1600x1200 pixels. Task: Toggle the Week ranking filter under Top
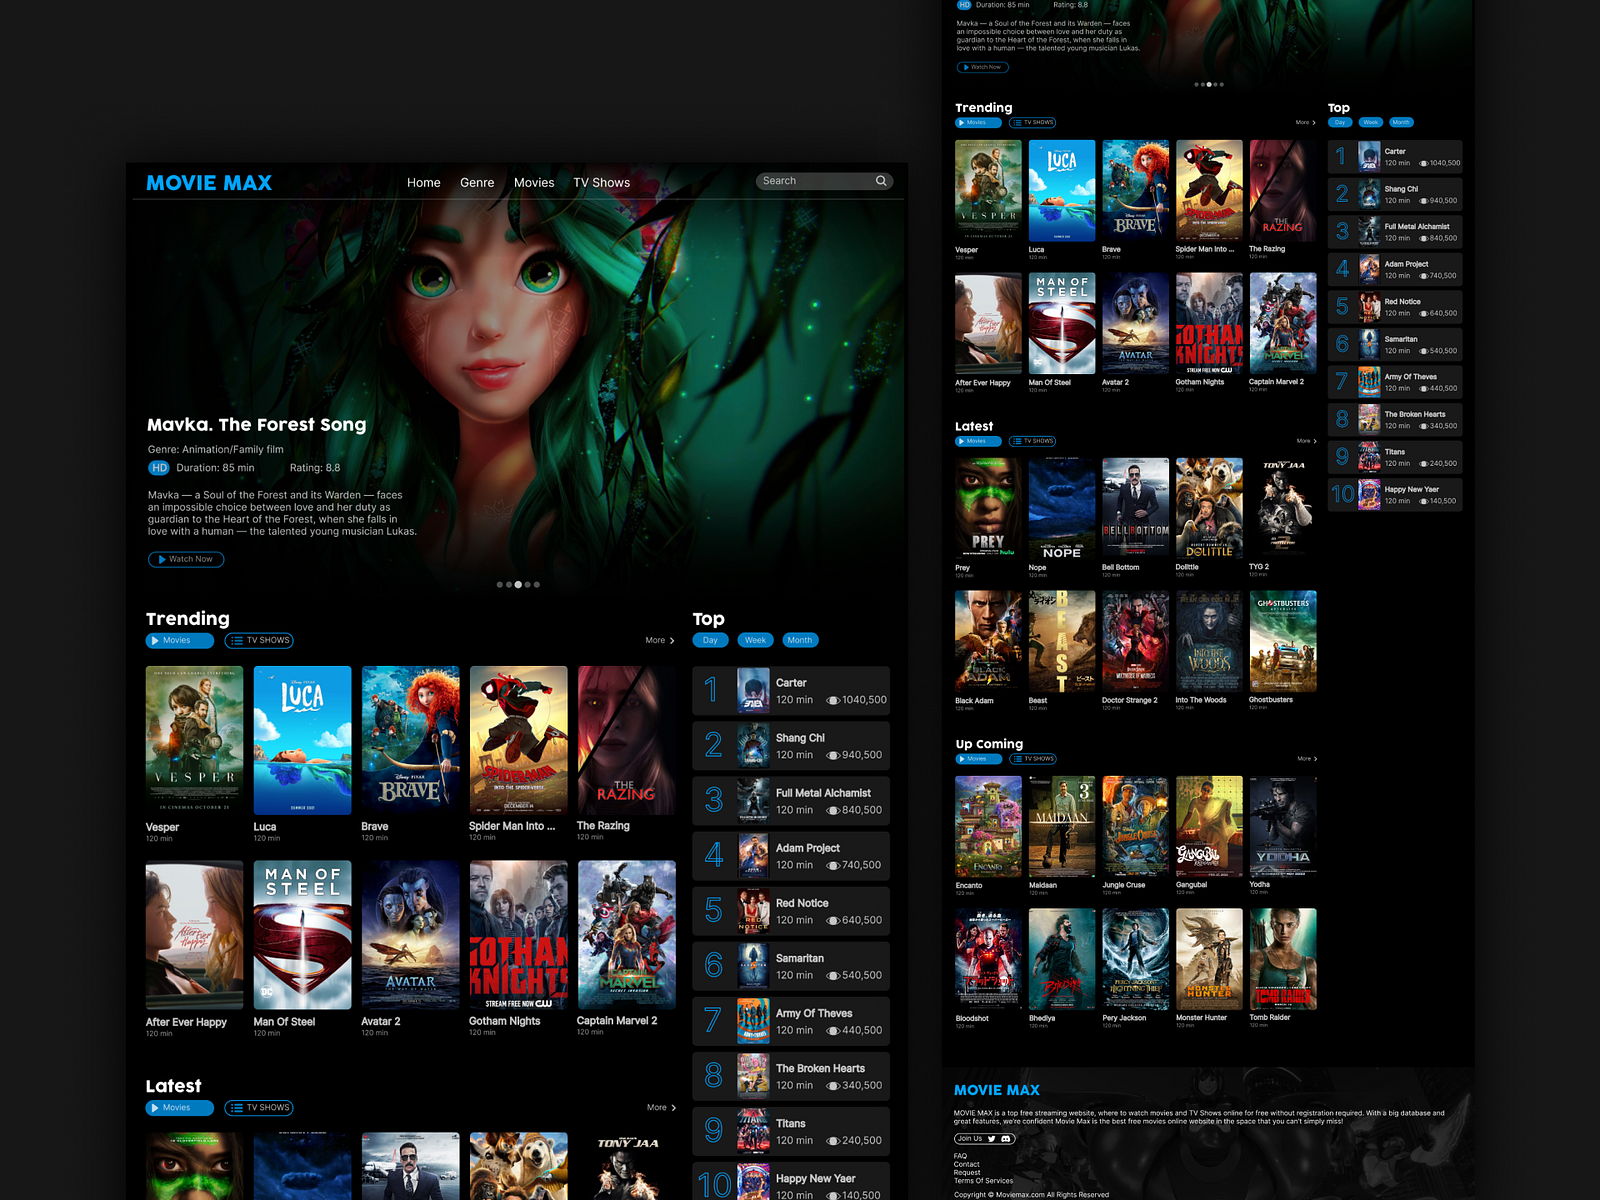click(x=755, y=639)
